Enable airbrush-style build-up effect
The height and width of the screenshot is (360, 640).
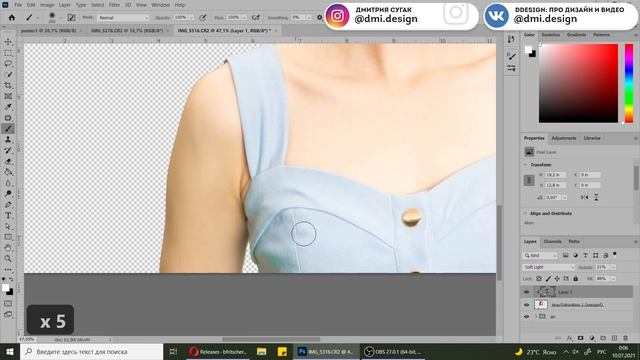256,18
